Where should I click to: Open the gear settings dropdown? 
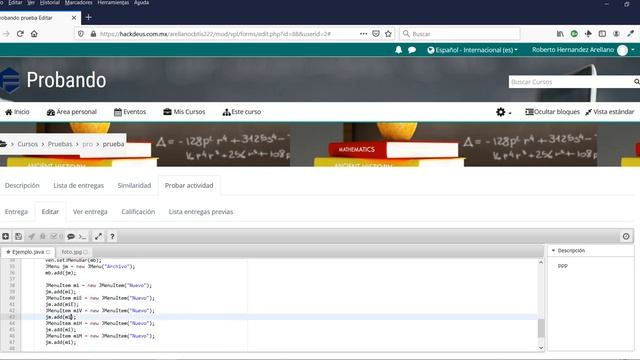503,112
